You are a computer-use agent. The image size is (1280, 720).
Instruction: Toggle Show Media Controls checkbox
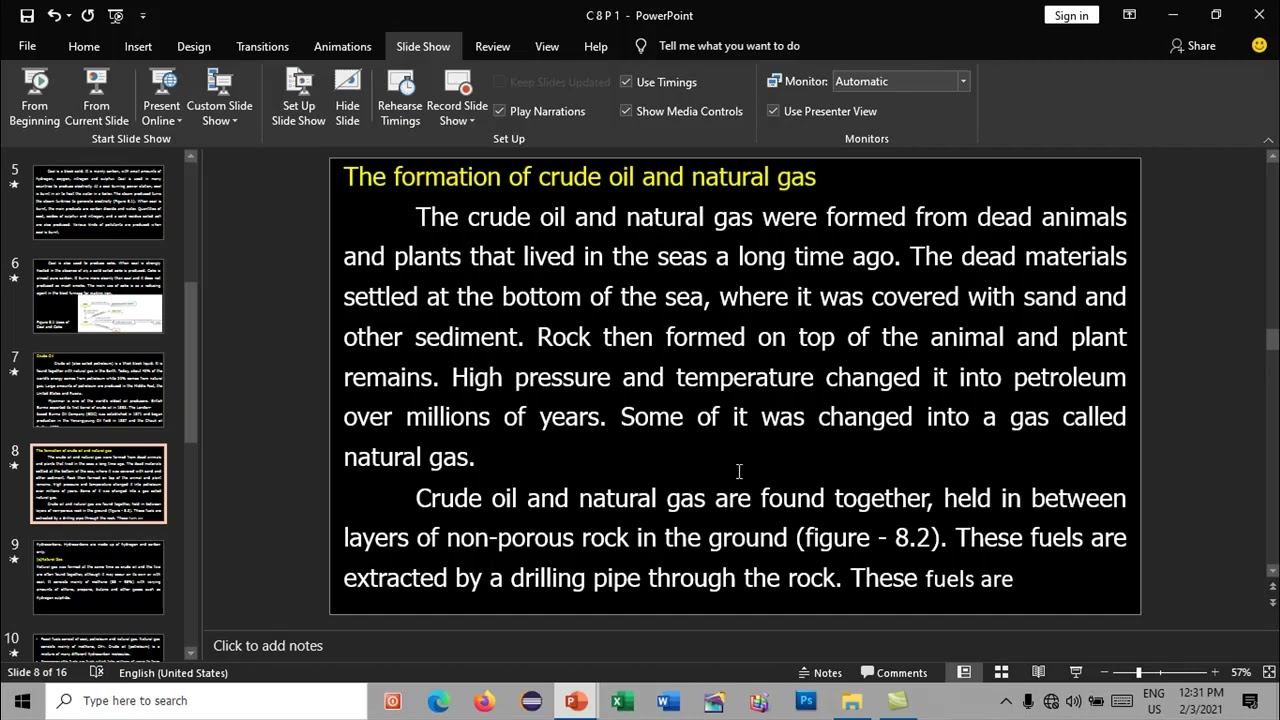[626, 111]
